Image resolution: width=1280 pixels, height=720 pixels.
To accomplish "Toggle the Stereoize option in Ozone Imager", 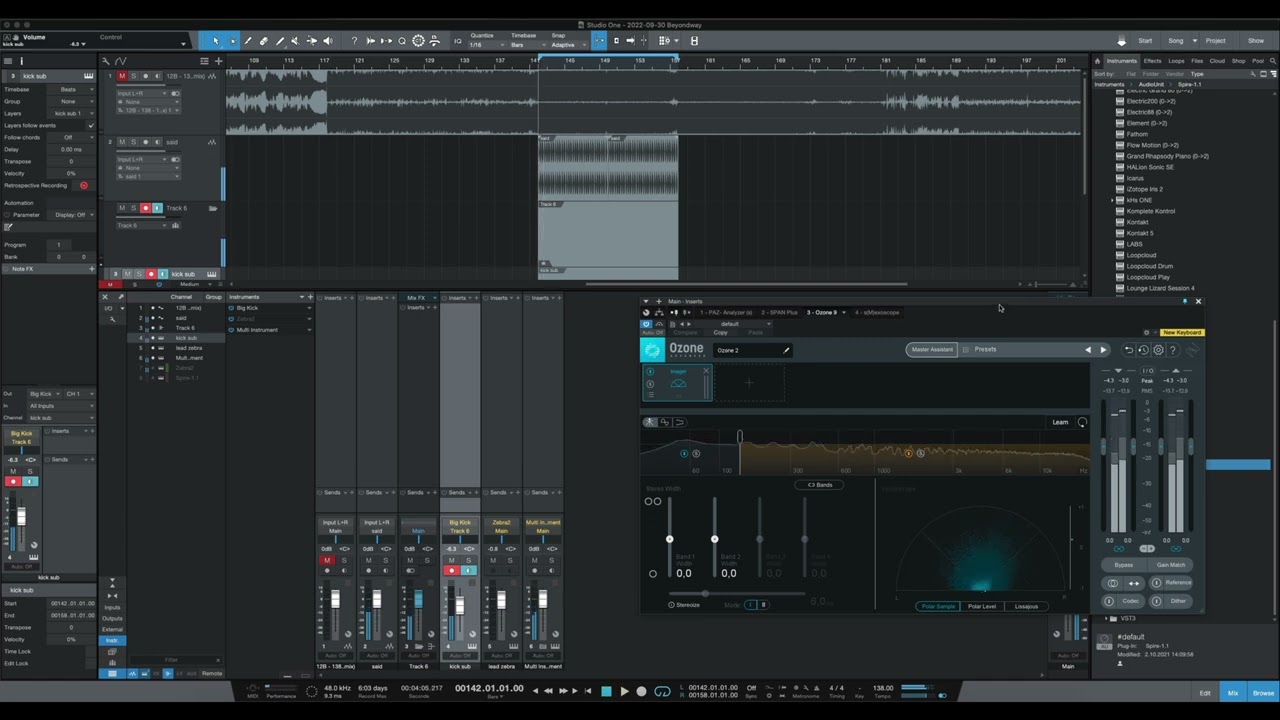I will point(685,605).
